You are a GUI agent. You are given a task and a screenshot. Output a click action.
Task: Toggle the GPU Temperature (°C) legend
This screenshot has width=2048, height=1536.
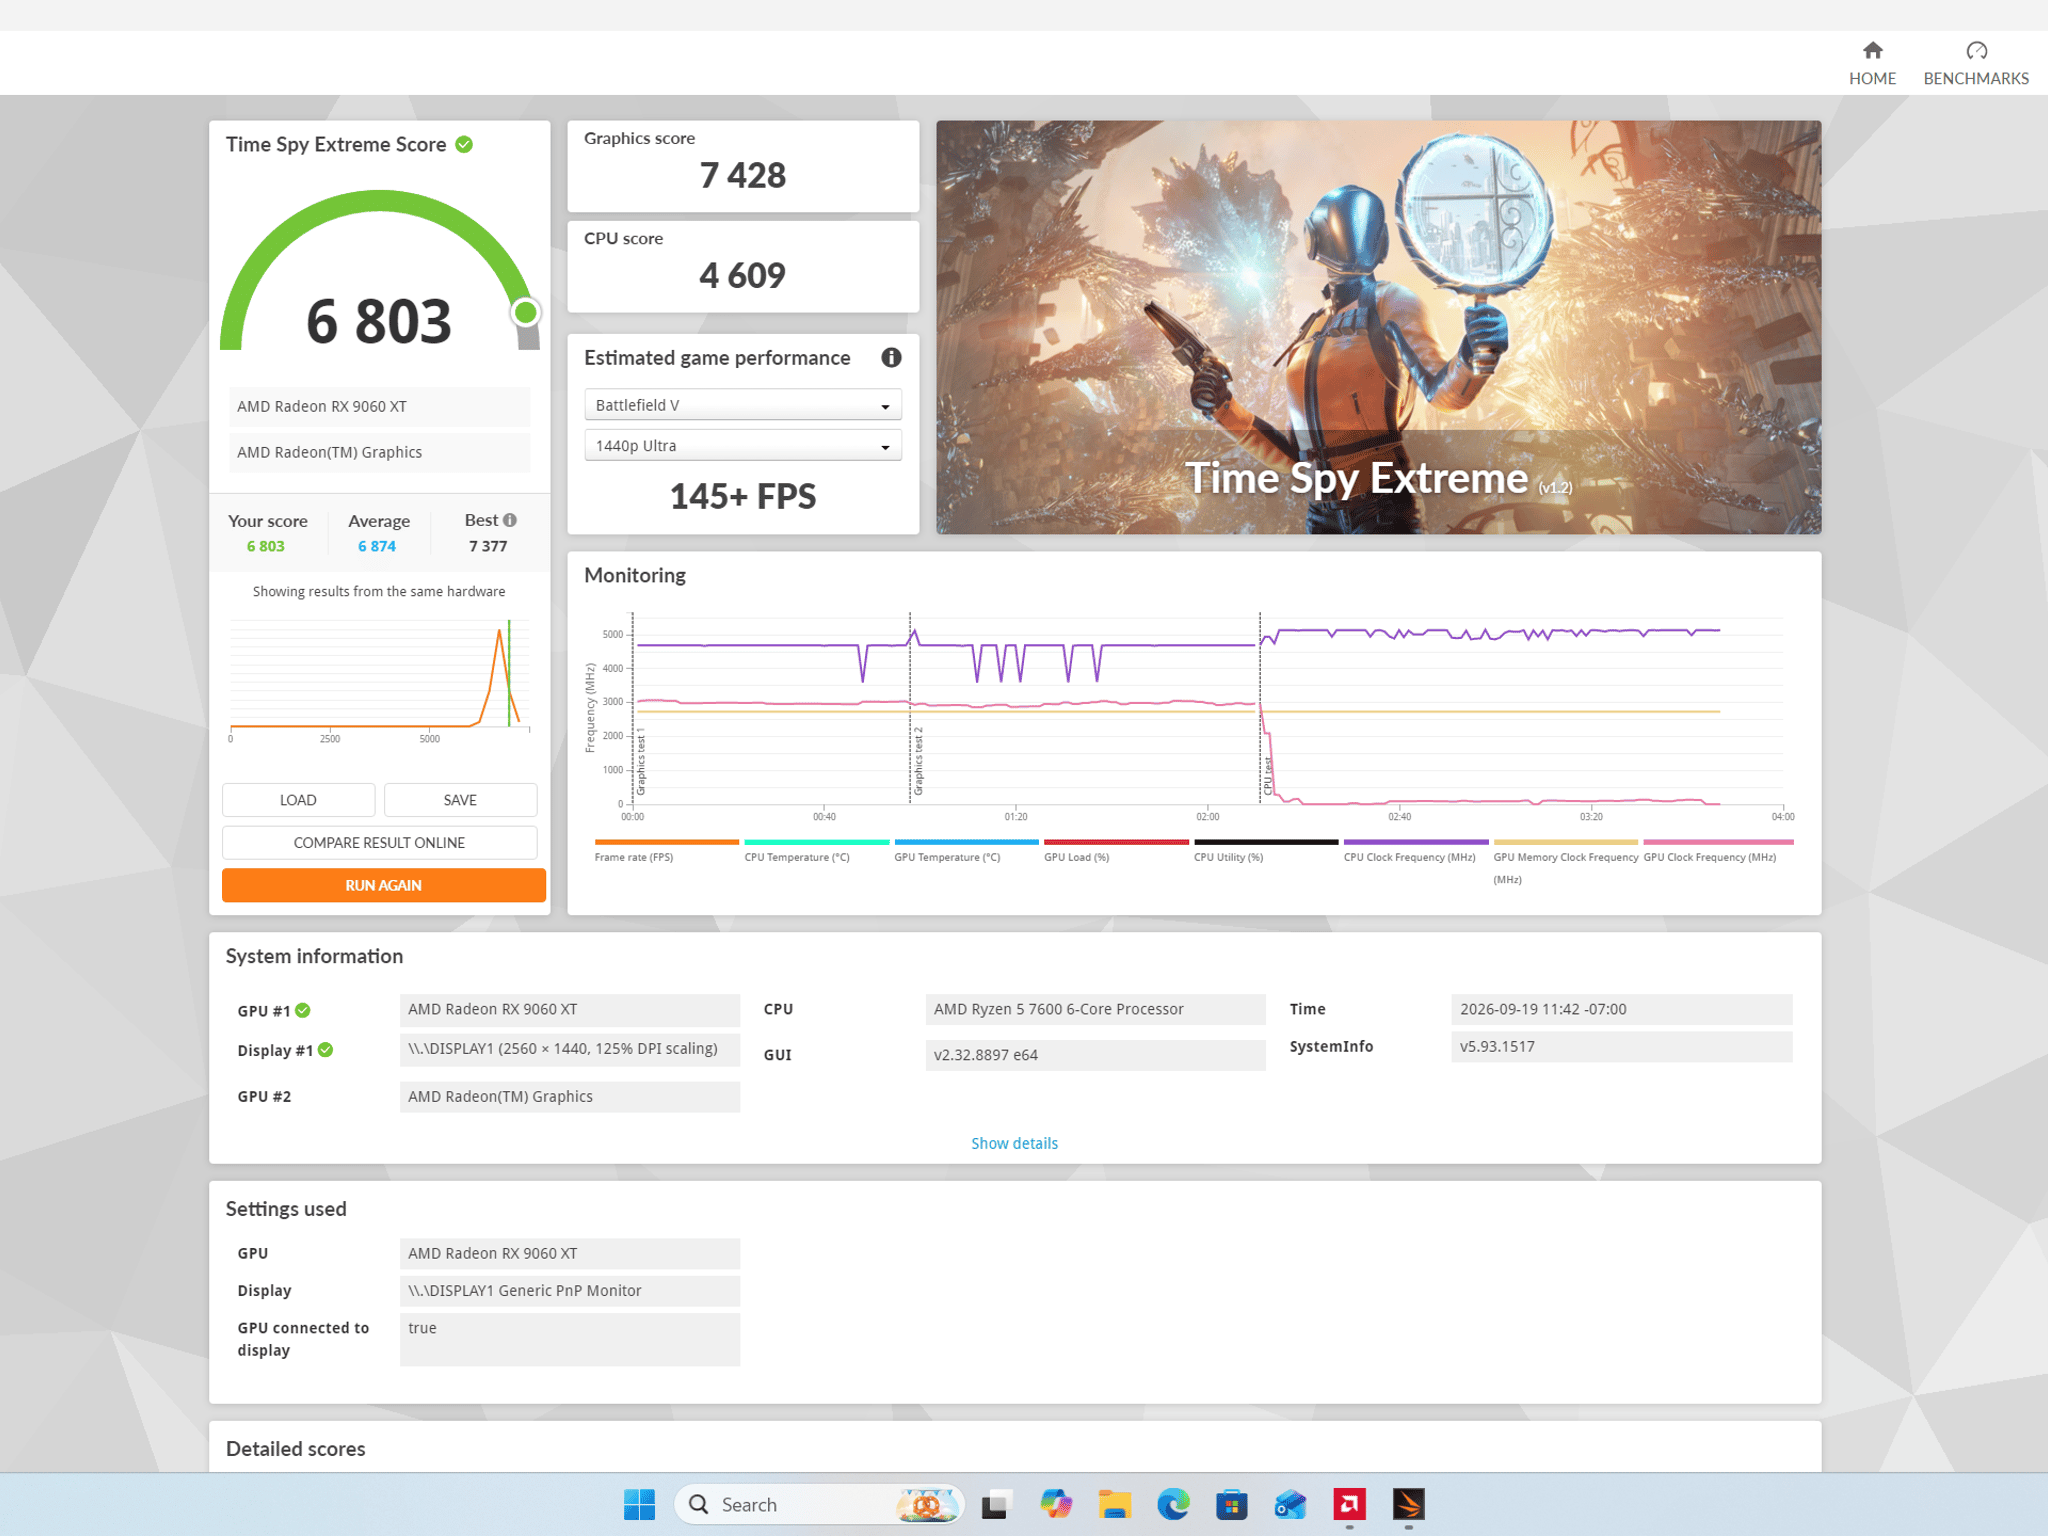(966, 851)
